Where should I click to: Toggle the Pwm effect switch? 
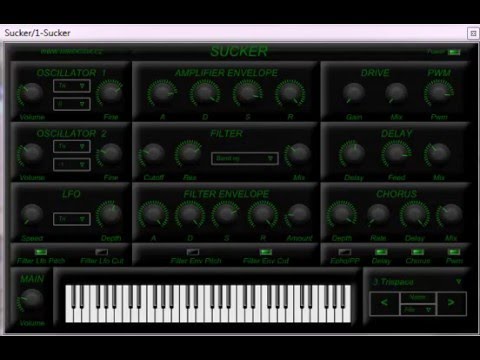[454, 252]
